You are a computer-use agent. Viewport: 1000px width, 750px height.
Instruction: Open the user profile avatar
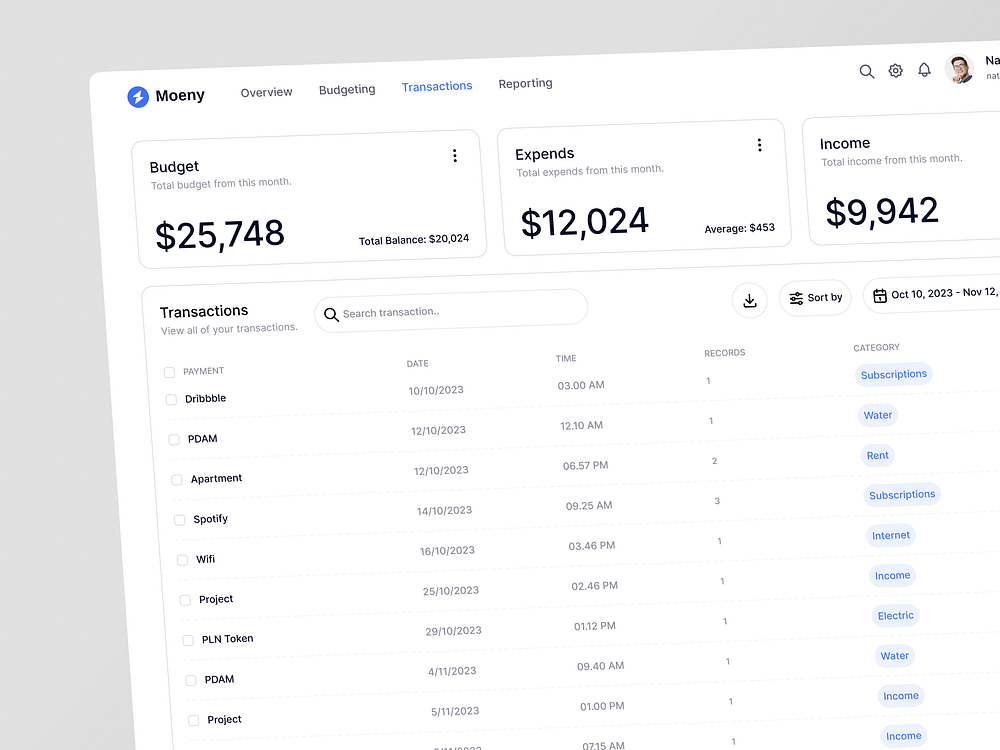pos(959,69)
